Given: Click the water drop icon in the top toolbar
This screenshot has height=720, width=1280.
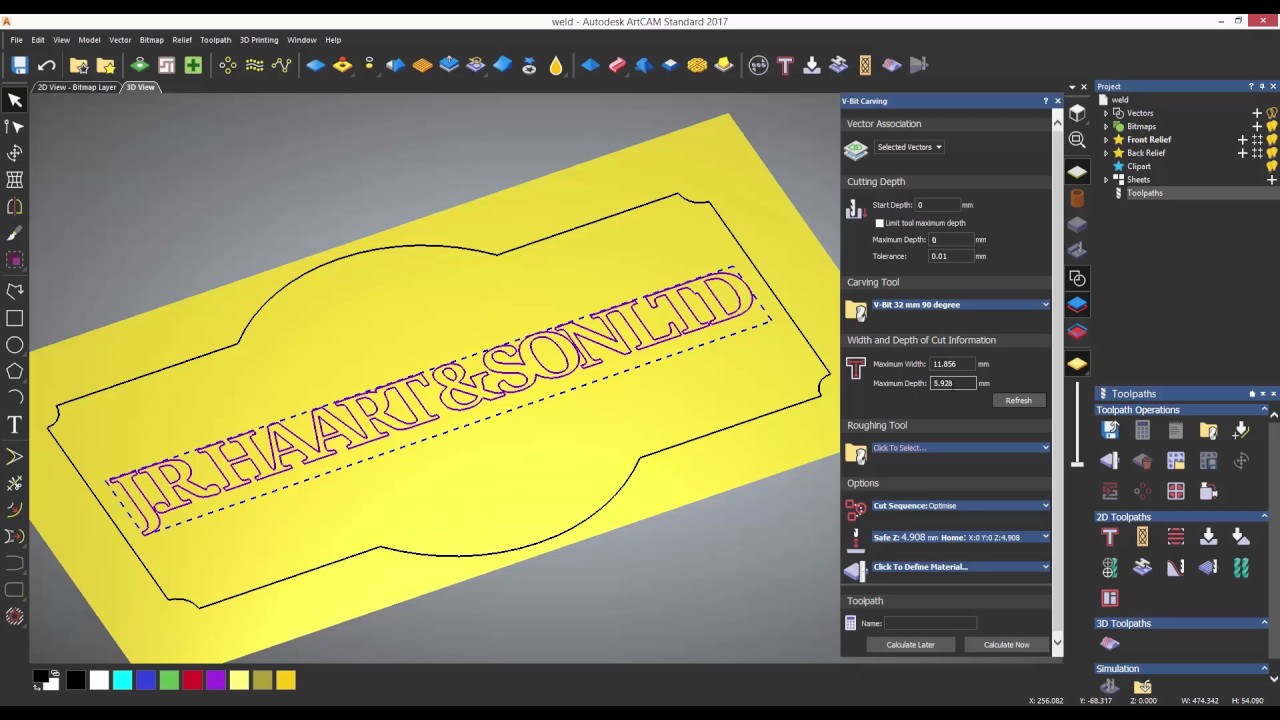Looking at the screenshot, I should (x=556, y=65).
